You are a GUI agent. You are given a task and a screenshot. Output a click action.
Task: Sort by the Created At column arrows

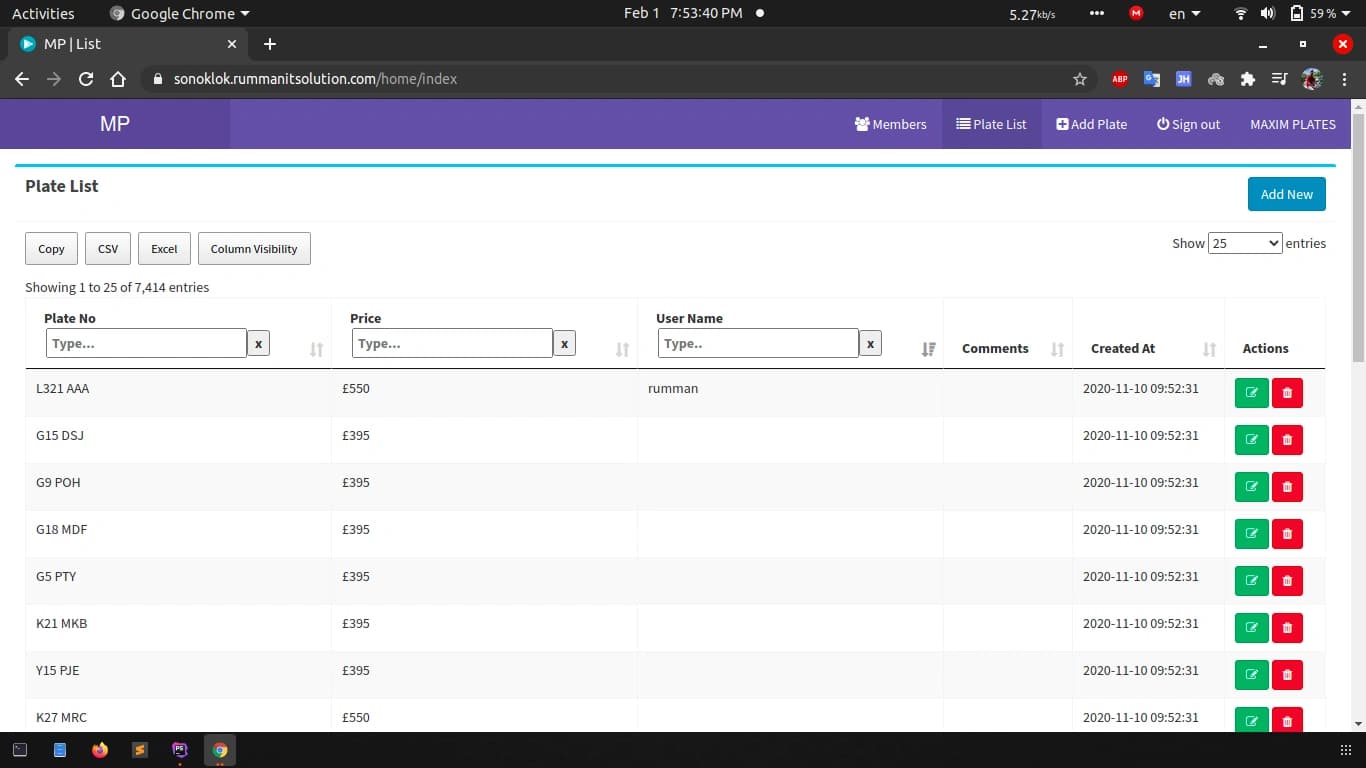1209,349
